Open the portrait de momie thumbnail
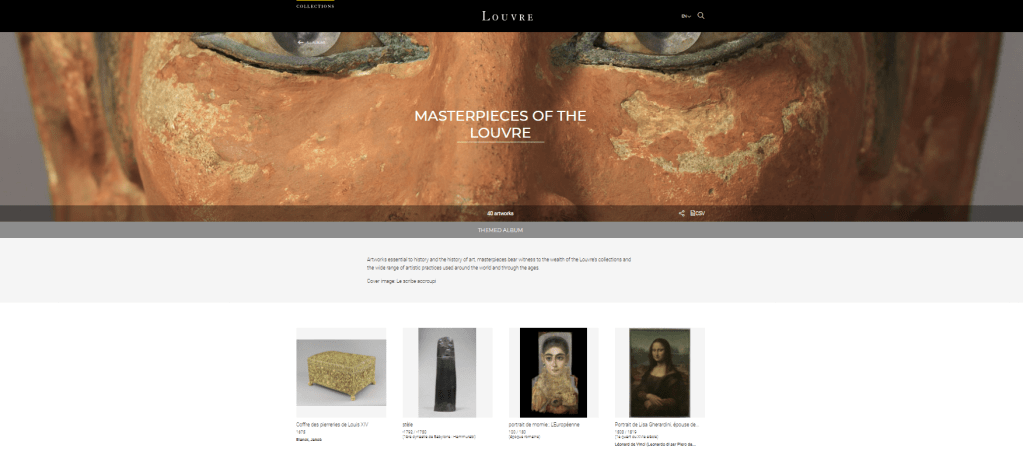This screenshot has height=462, width=1023. pyautogui.click(x=553, y=373)
